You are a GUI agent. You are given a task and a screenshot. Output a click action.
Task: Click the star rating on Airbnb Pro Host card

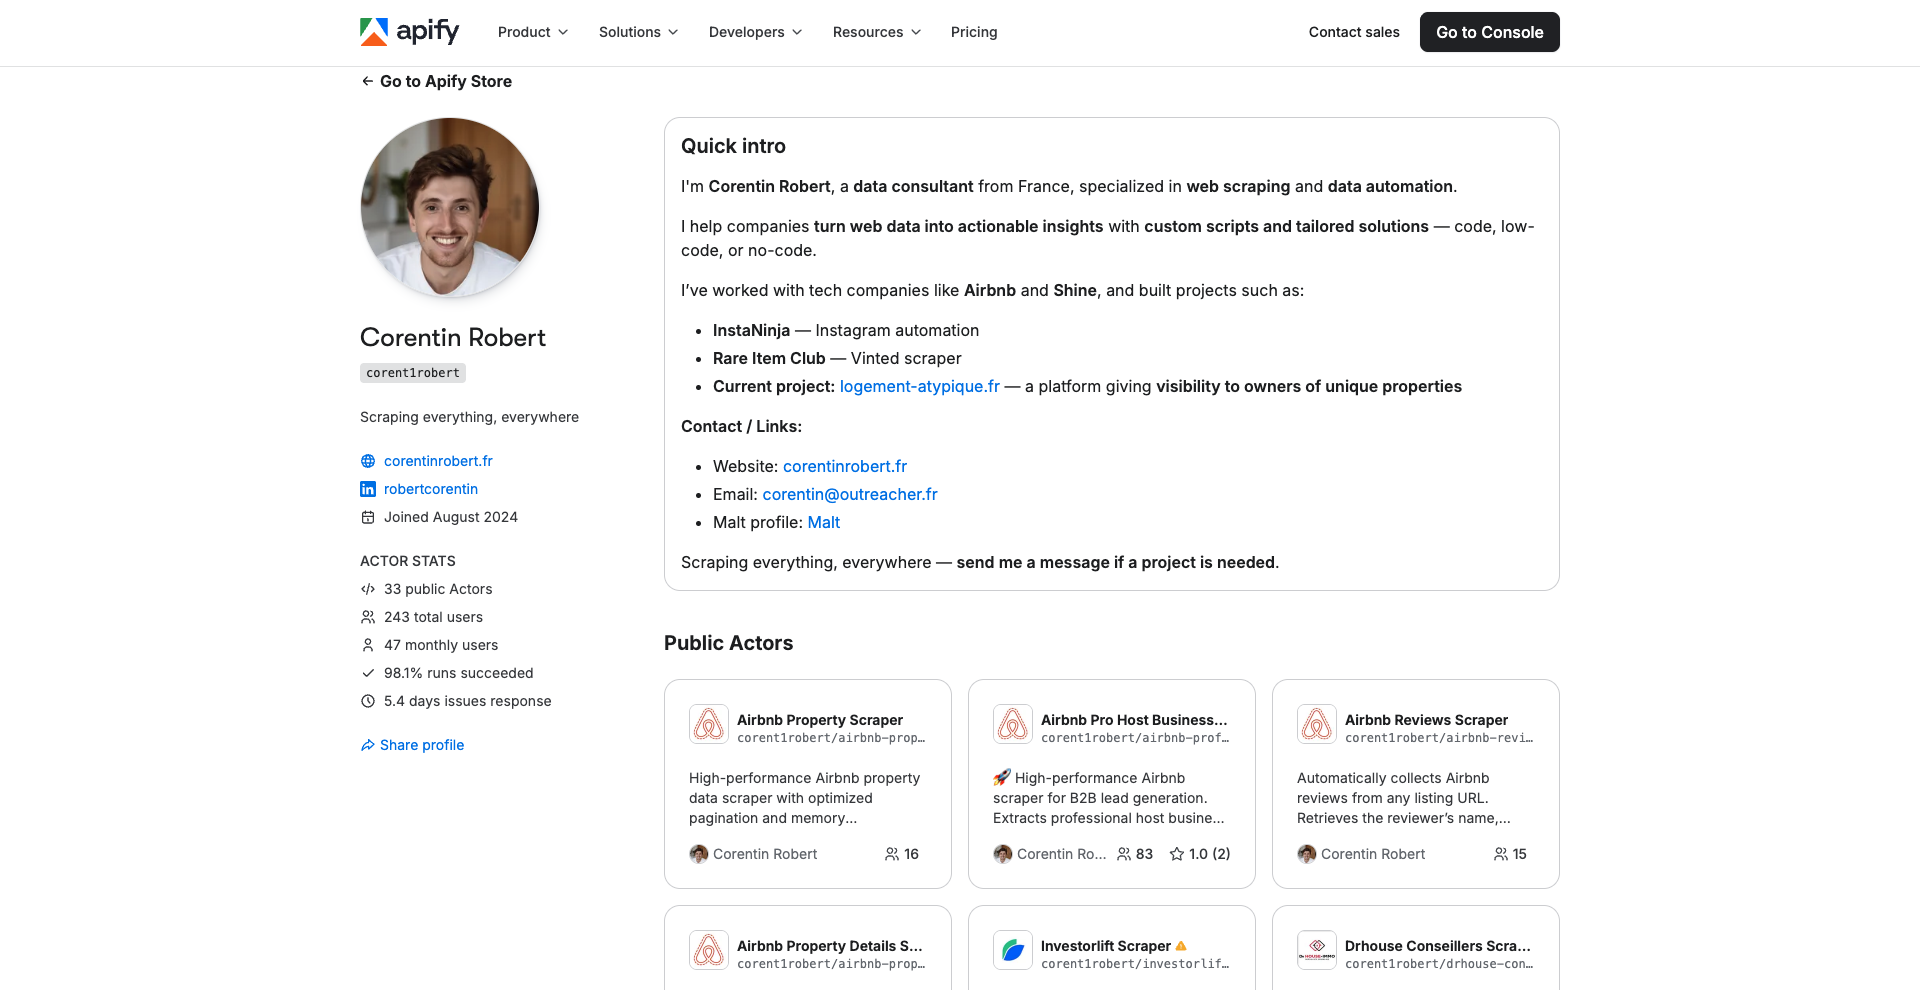(x=1200, y=854)
